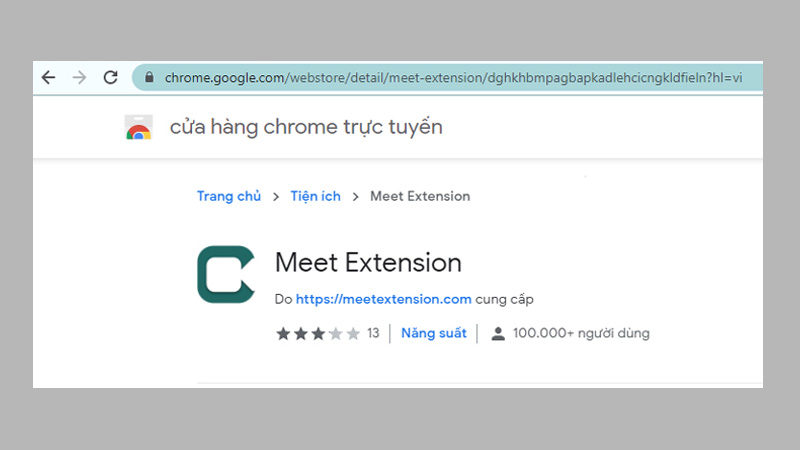Click the rating count 13
This screenshot has height=450, width=800.
coord(373,333)
